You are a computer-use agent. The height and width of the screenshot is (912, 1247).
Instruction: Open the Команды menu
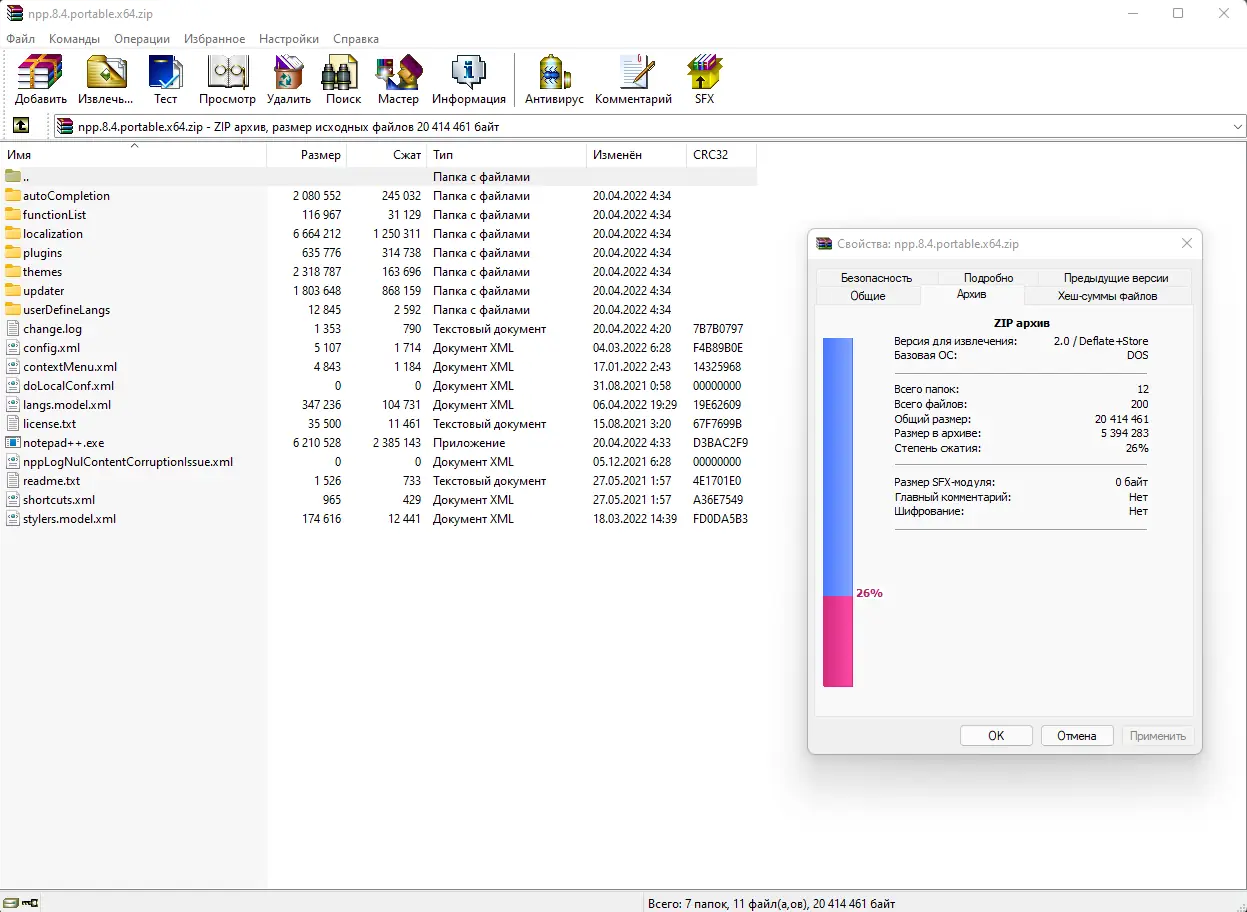point(74,39)
